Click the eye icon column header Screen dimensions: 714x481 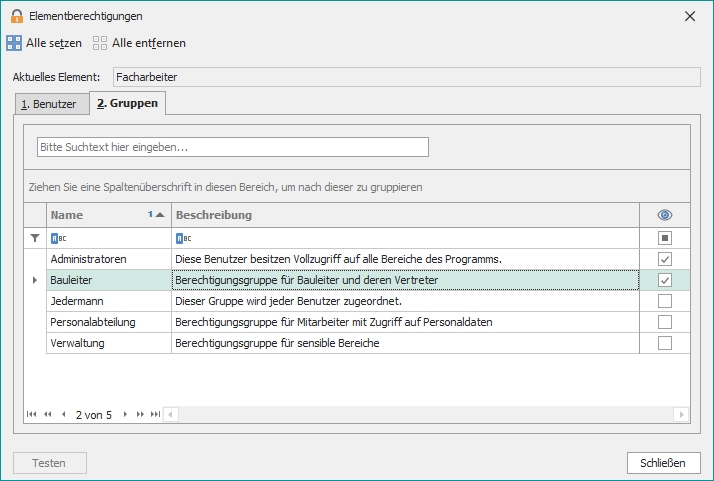(x=664, y=215)
